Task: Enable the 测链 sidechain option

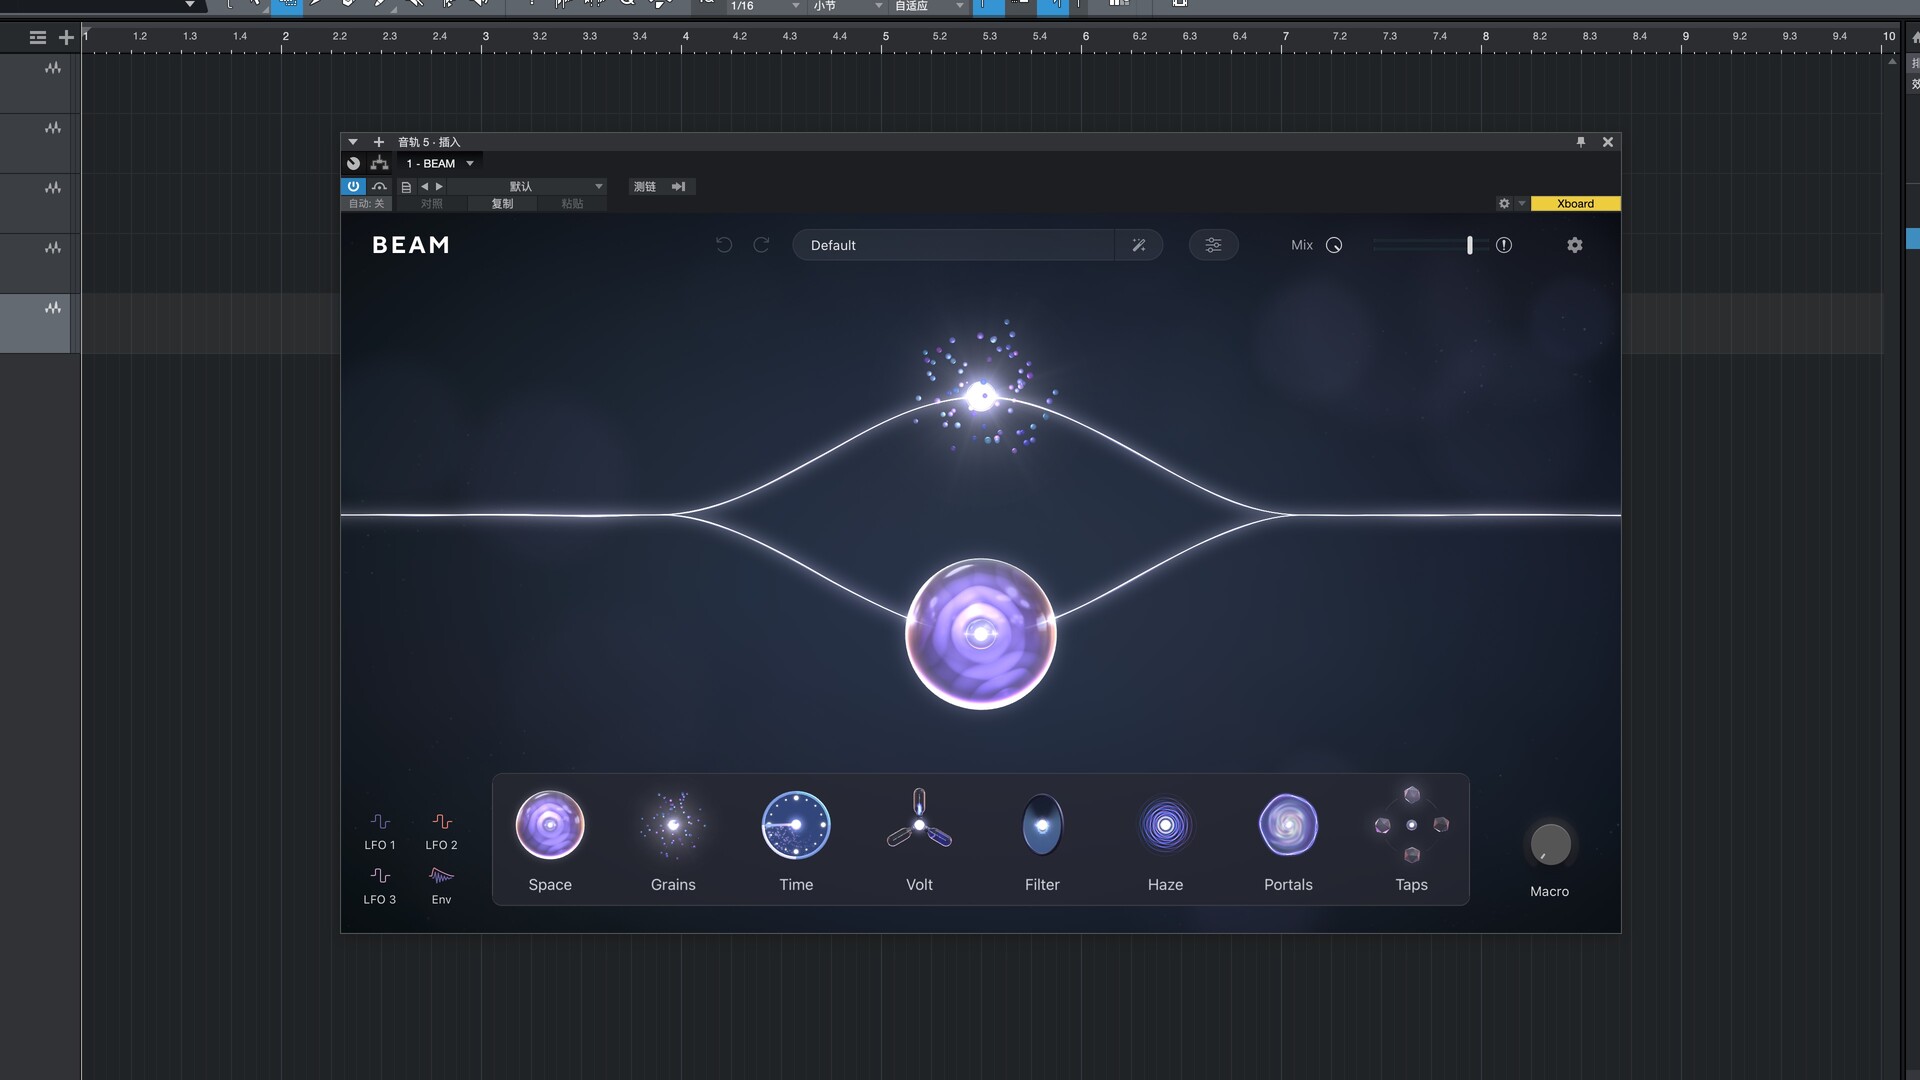Action: pyautogui.click(x=643, y=186)
